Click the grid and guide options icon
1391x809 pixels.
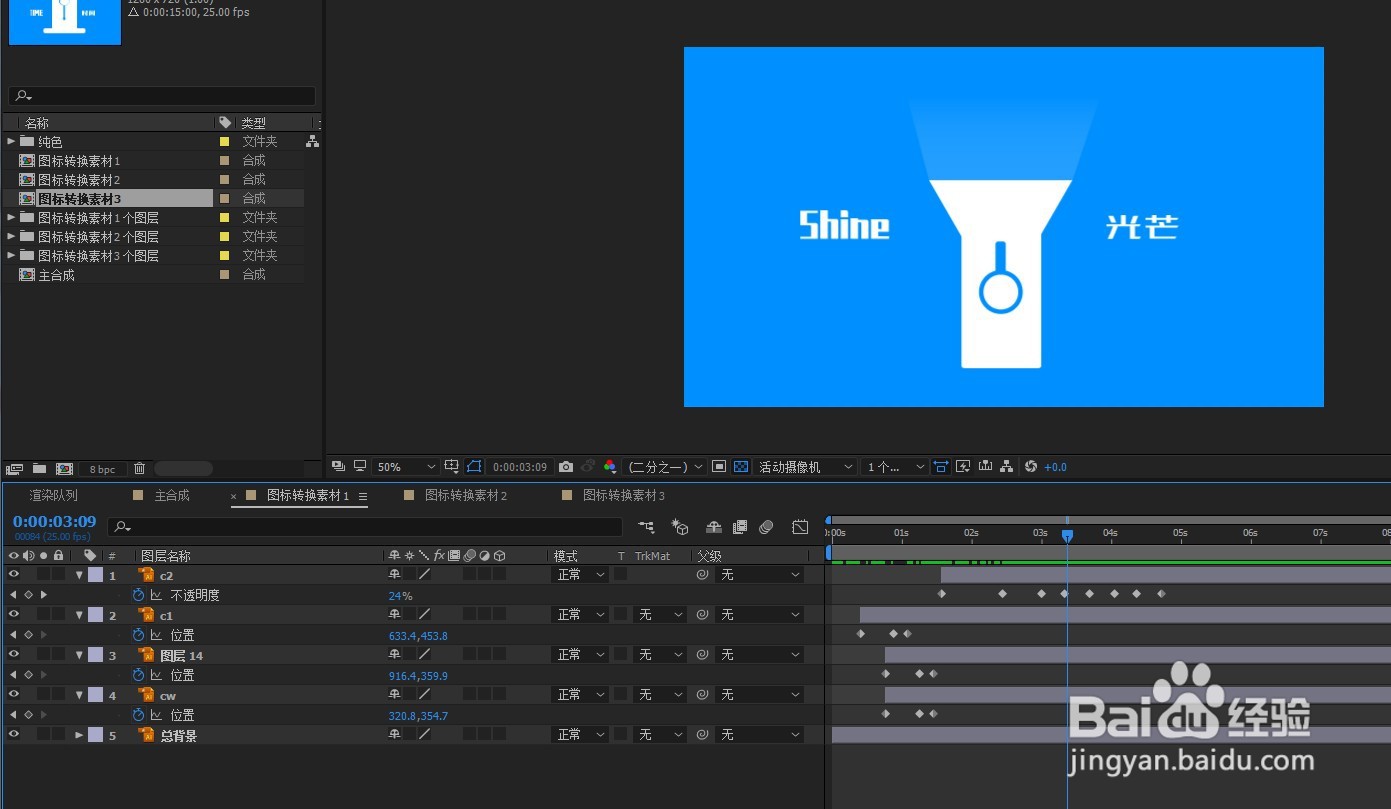(x=451, y=466)
